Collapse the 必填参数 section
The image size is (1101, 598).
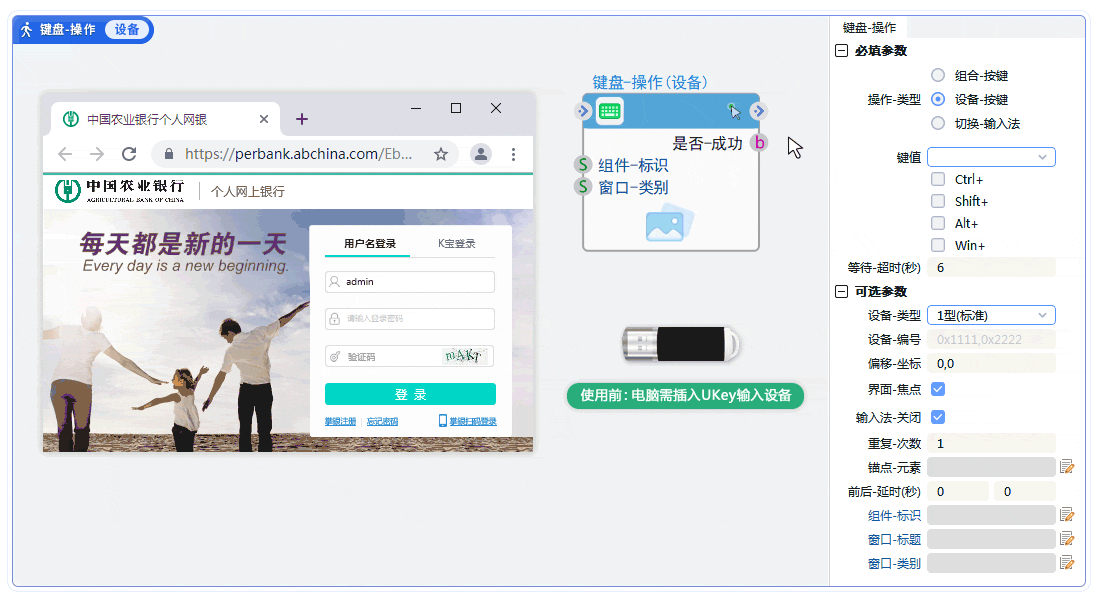point(841,51)
